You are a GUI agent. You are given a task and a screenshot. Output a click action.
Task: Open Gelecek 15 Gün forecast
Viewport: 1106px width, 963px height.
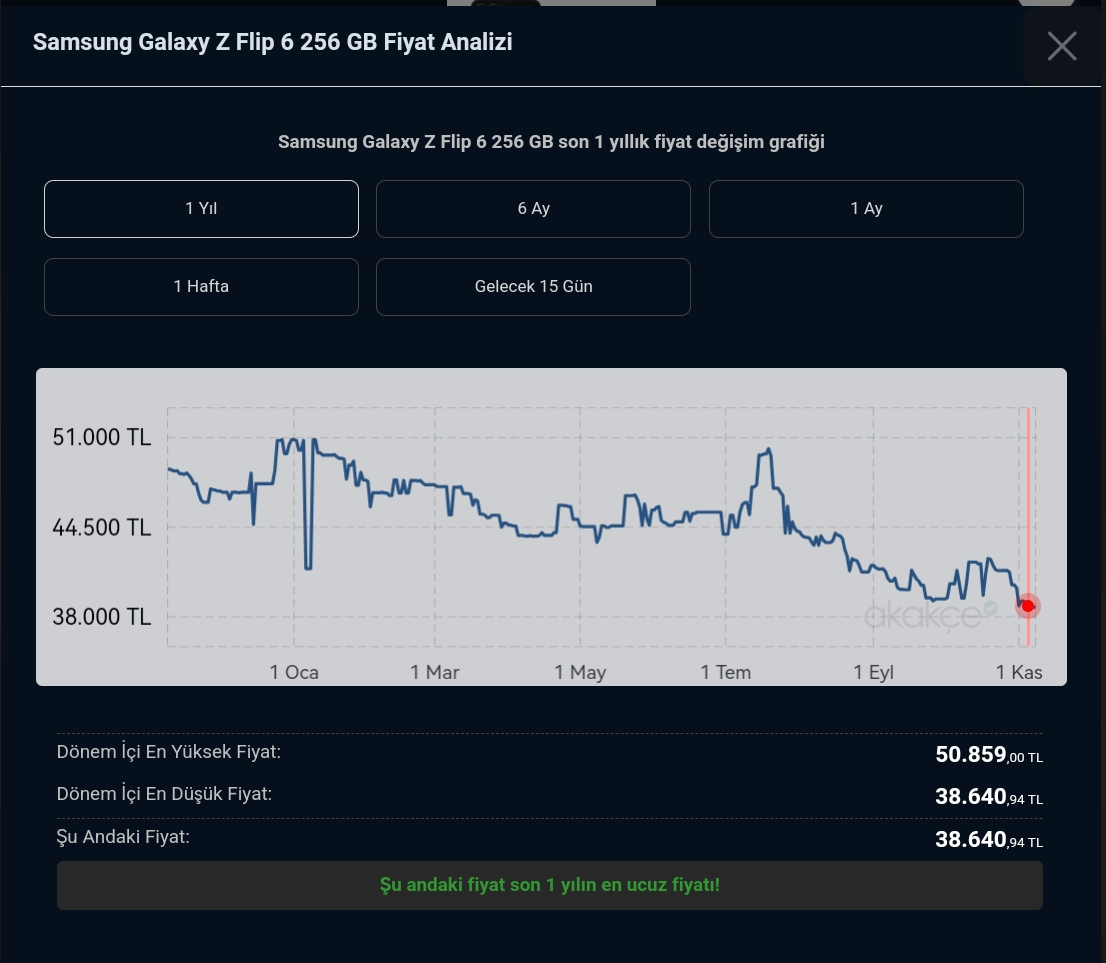point(533,286)
